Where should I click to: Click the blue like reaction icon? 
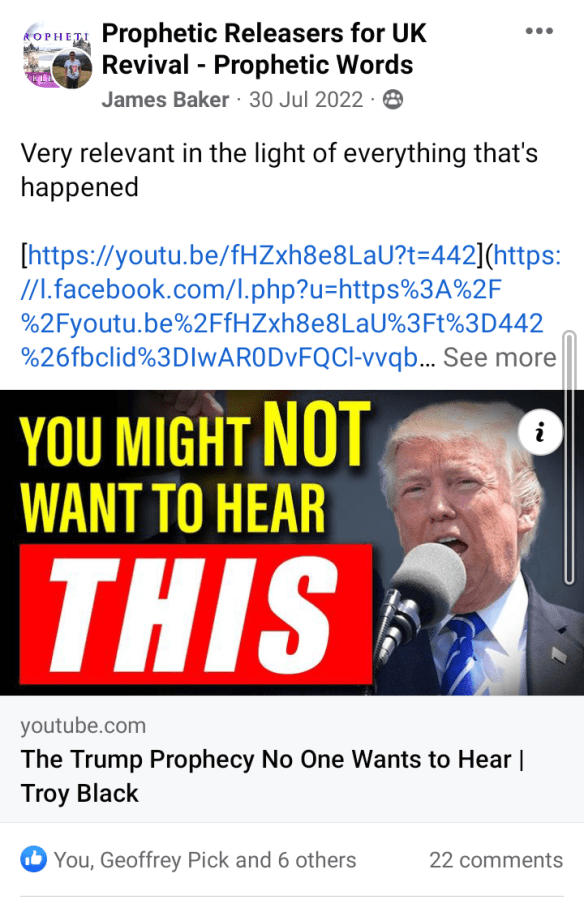click(34, 859)
